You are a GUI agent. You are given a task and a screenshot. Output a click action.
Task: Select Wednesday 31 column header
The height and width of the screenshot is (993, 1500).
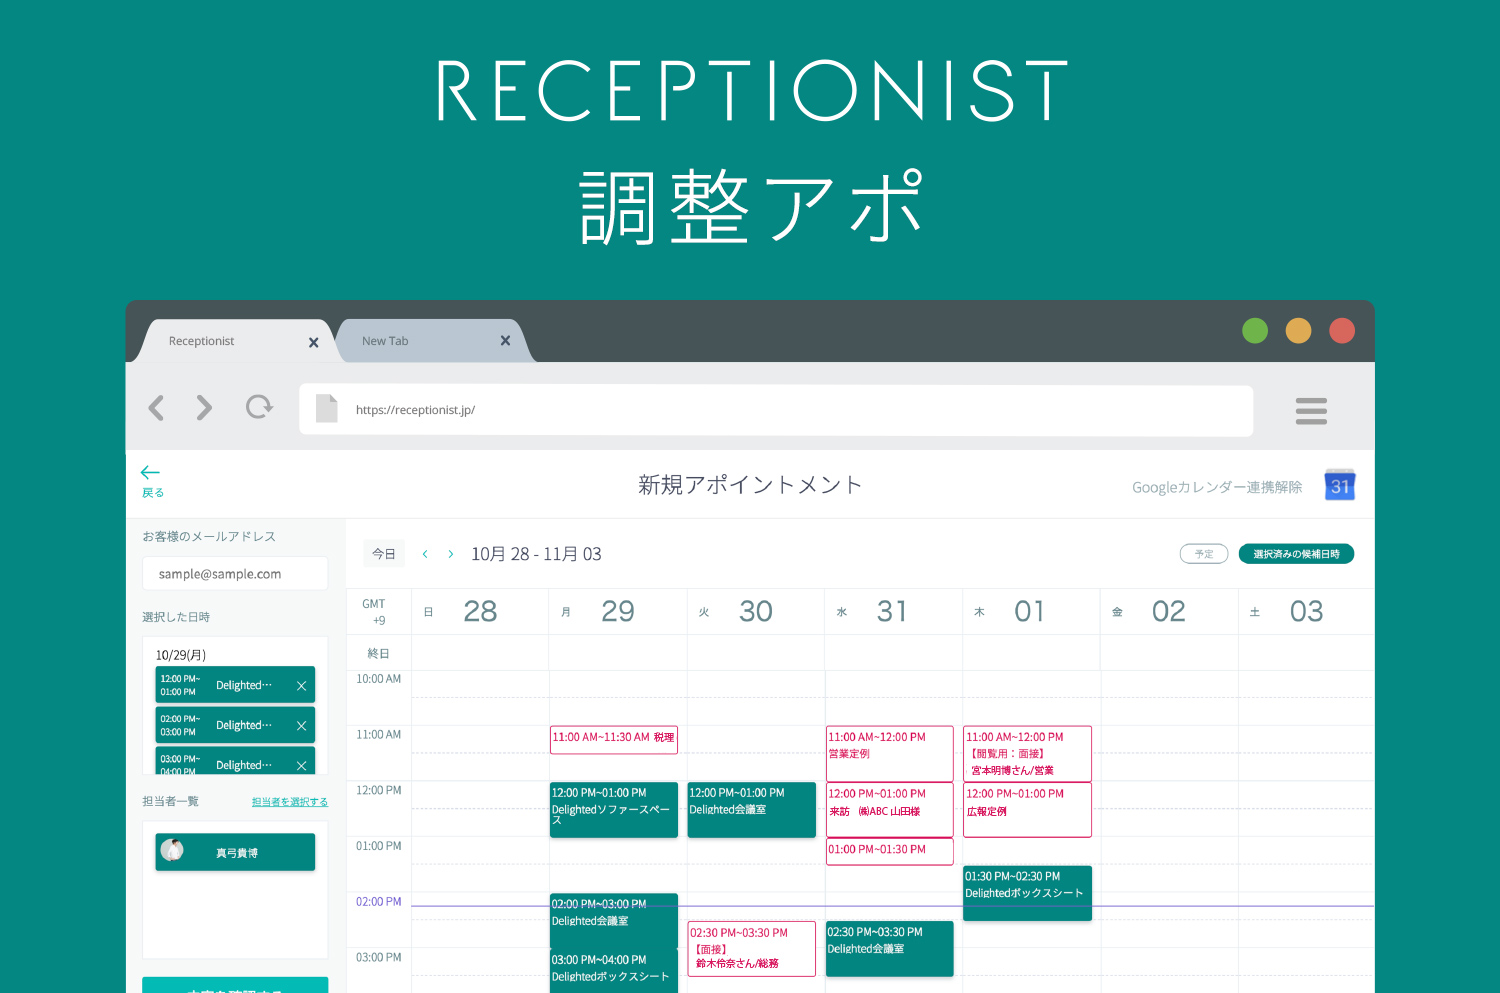tap(893, 611)
